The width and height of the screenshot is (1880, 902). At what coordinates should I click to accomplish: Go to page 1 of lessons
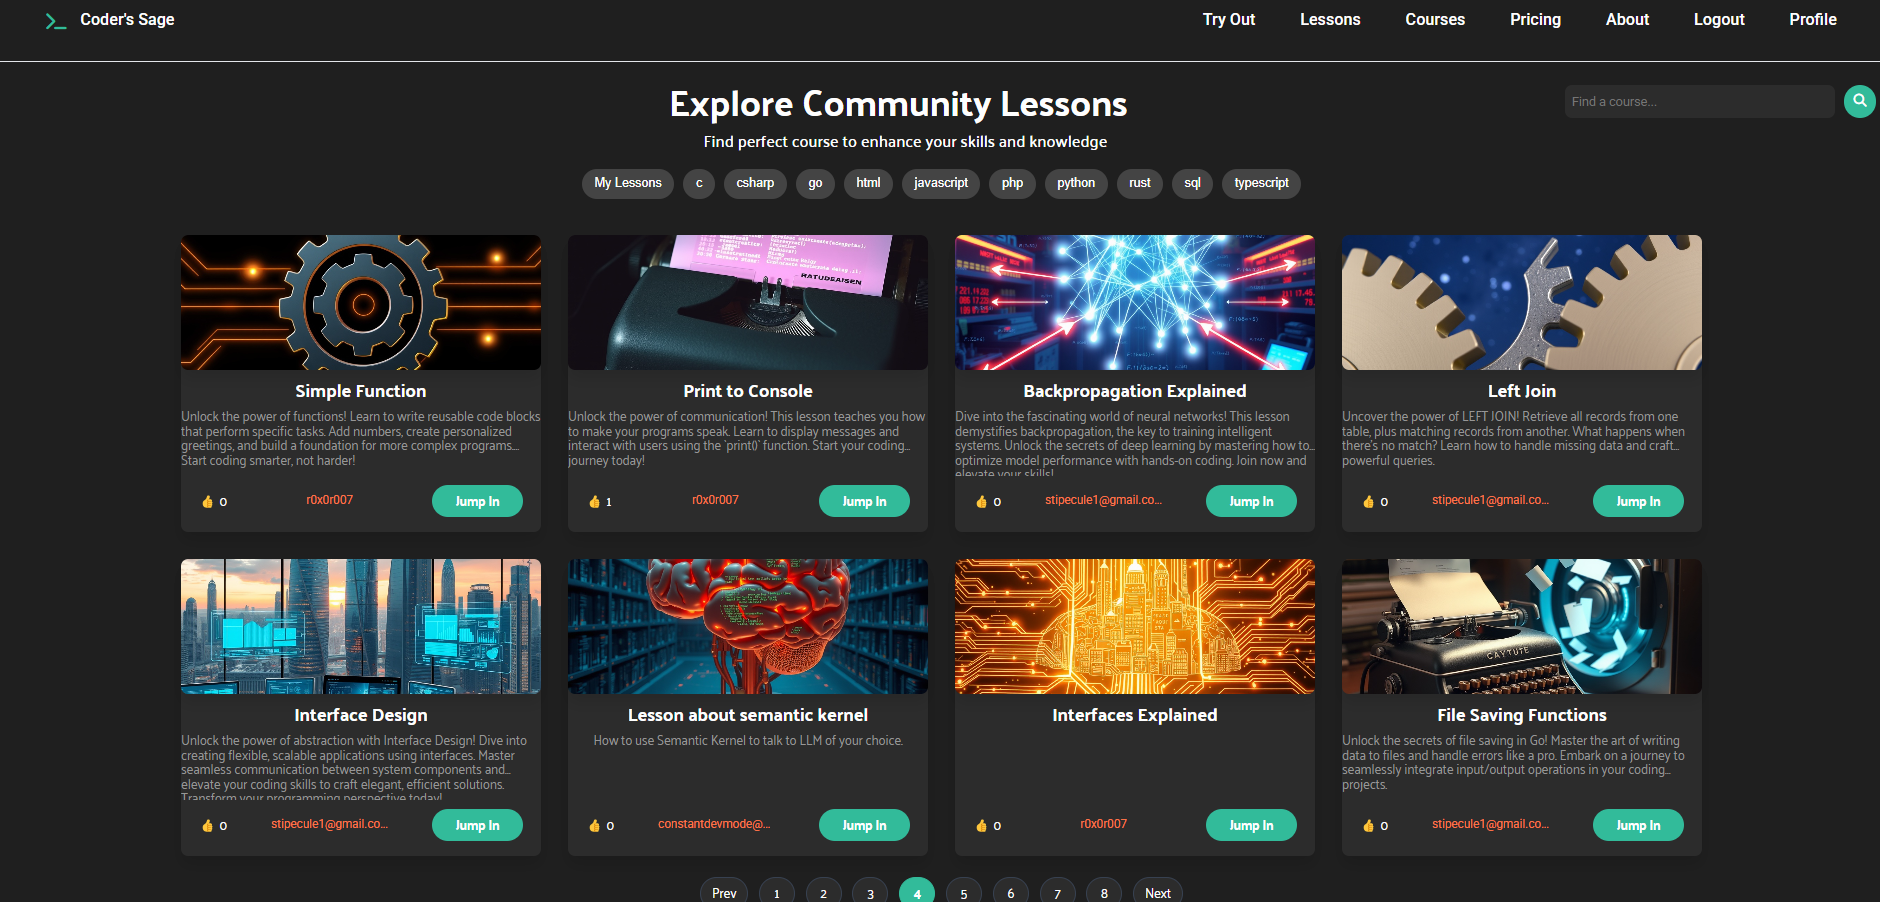pyautogui.click(x=777, y=892)
